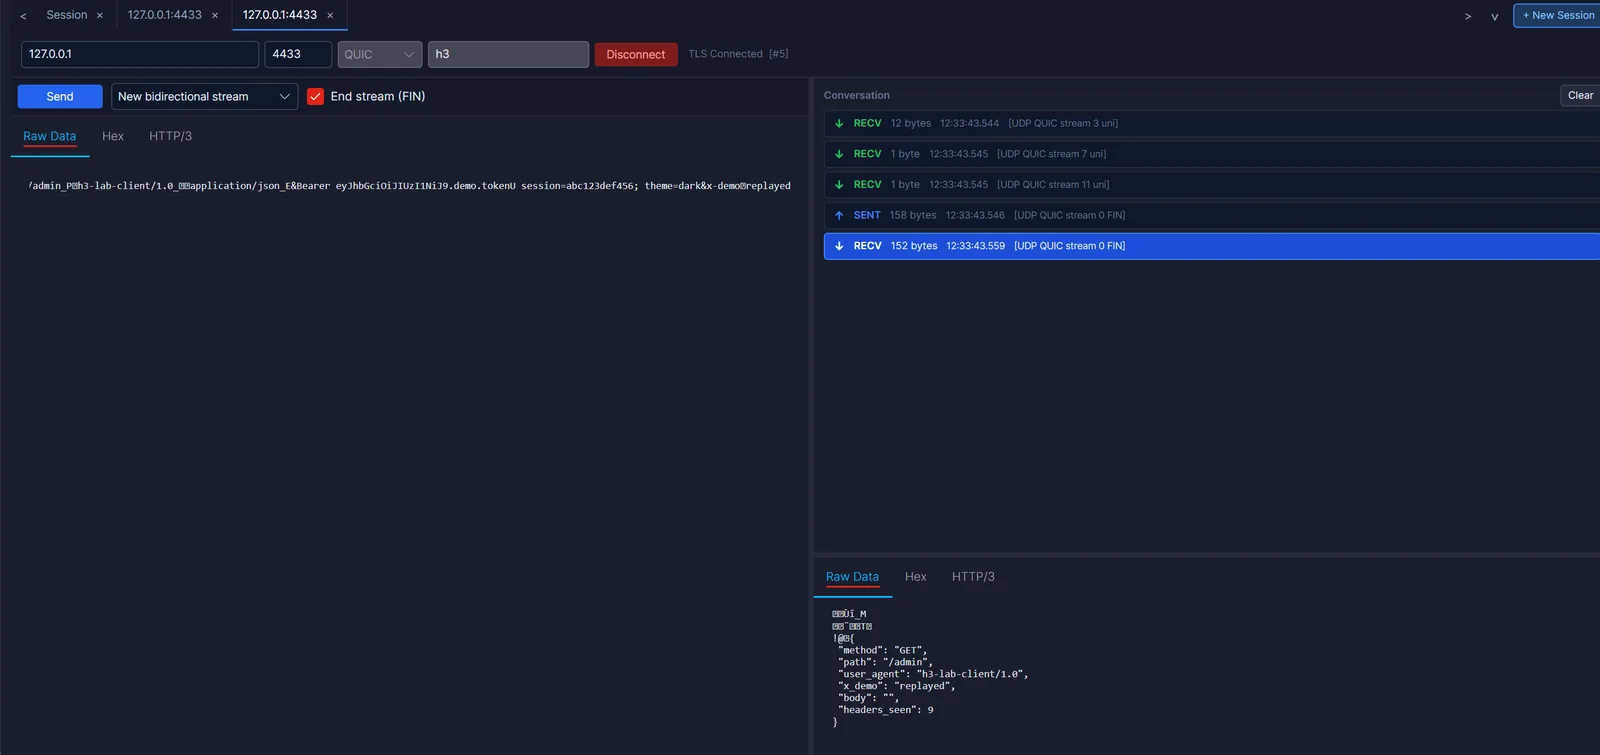
Task: Open the response HTTP/3 tab
Action: [x=973, y=577]
